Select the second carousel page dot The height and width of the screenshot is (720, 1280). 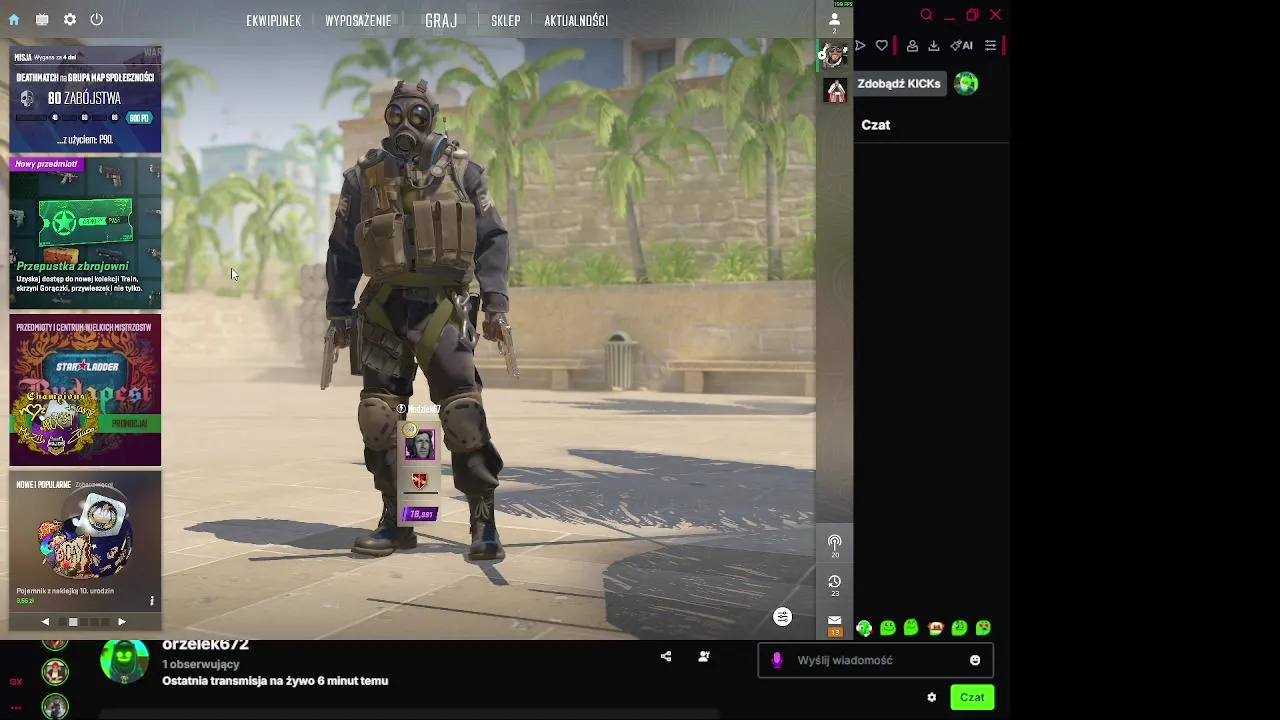[72, 622]
